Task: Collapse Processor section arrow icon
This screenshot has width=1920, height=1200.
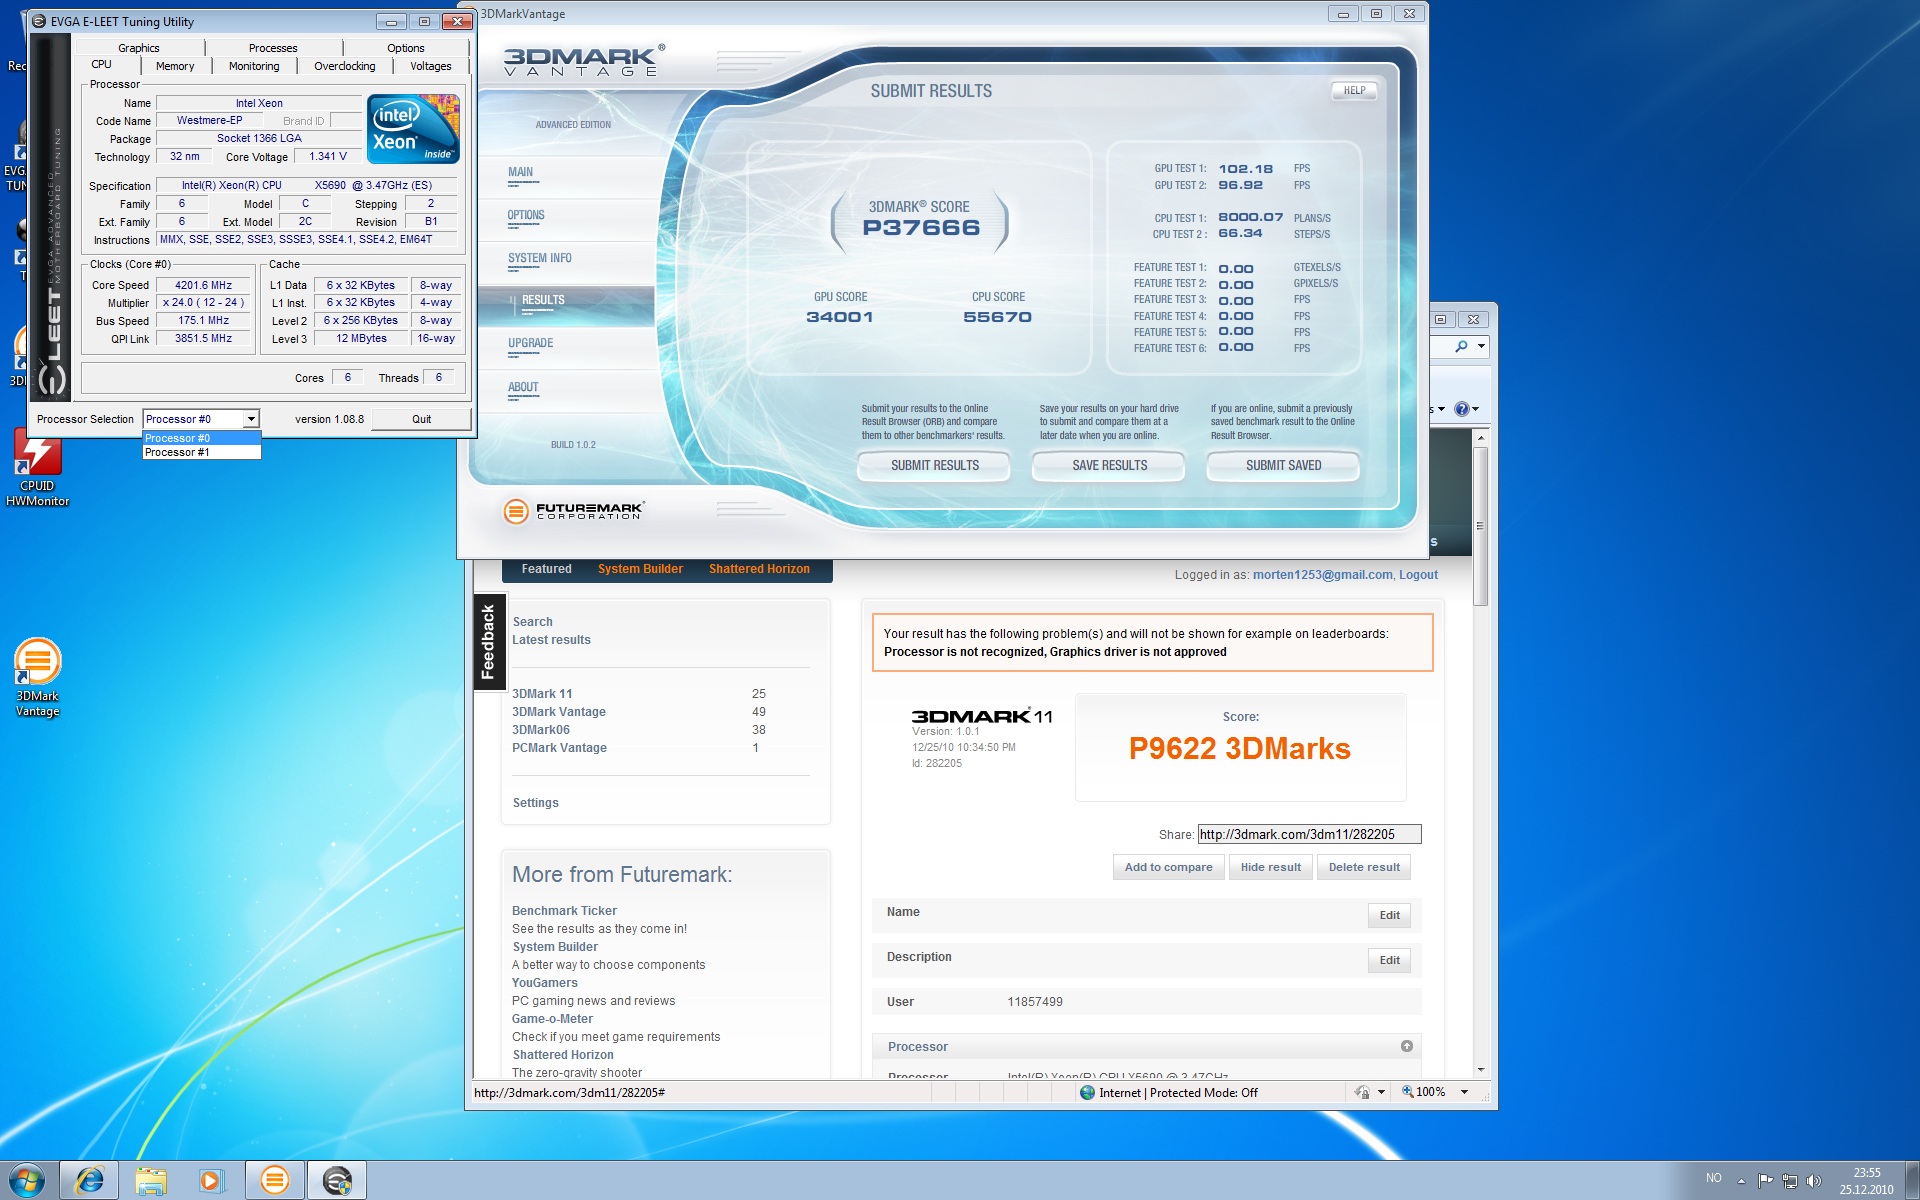Action: click(1407, 1046)
